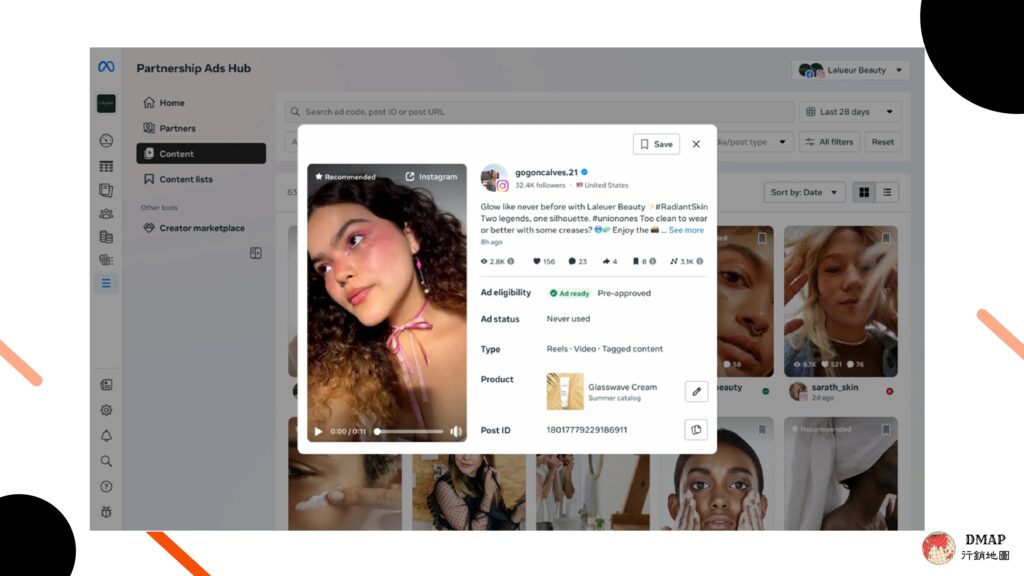Open the notifications bell in the sidebar

106,436
